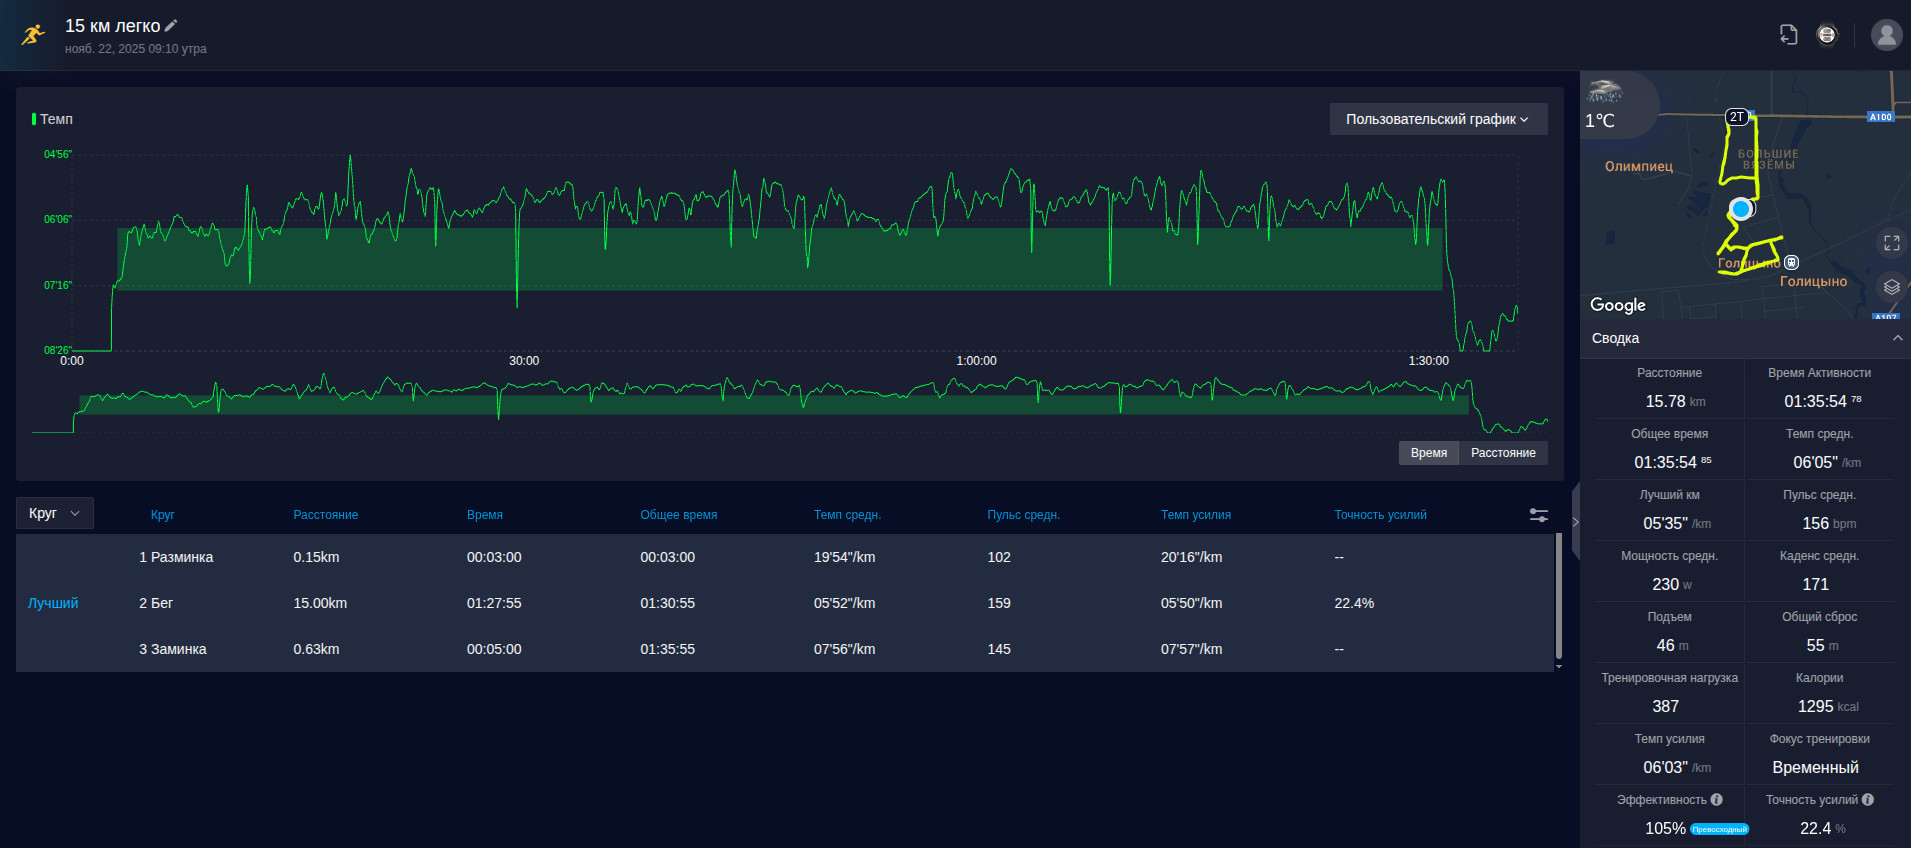Click info icon next to Эффективность
1911x848 pixels.
pyautogui.click(x=1717, y=800)
